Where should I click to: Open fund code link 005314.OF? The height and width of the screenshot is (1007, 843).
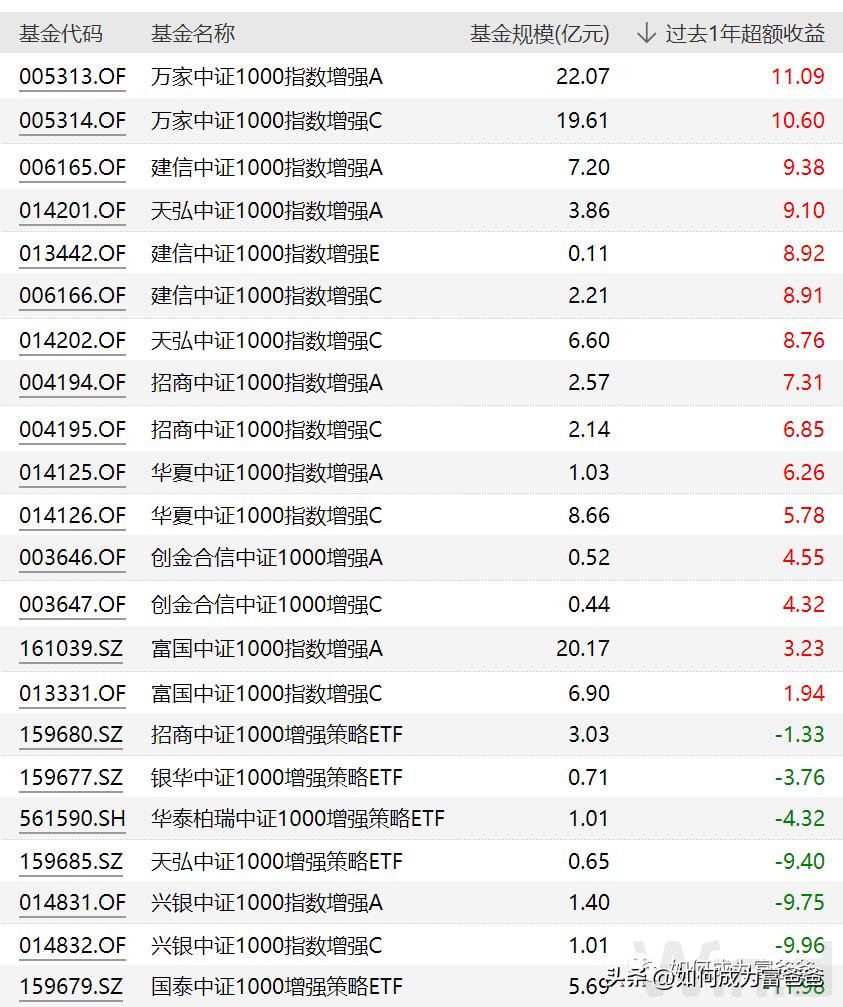pos(73,120)
